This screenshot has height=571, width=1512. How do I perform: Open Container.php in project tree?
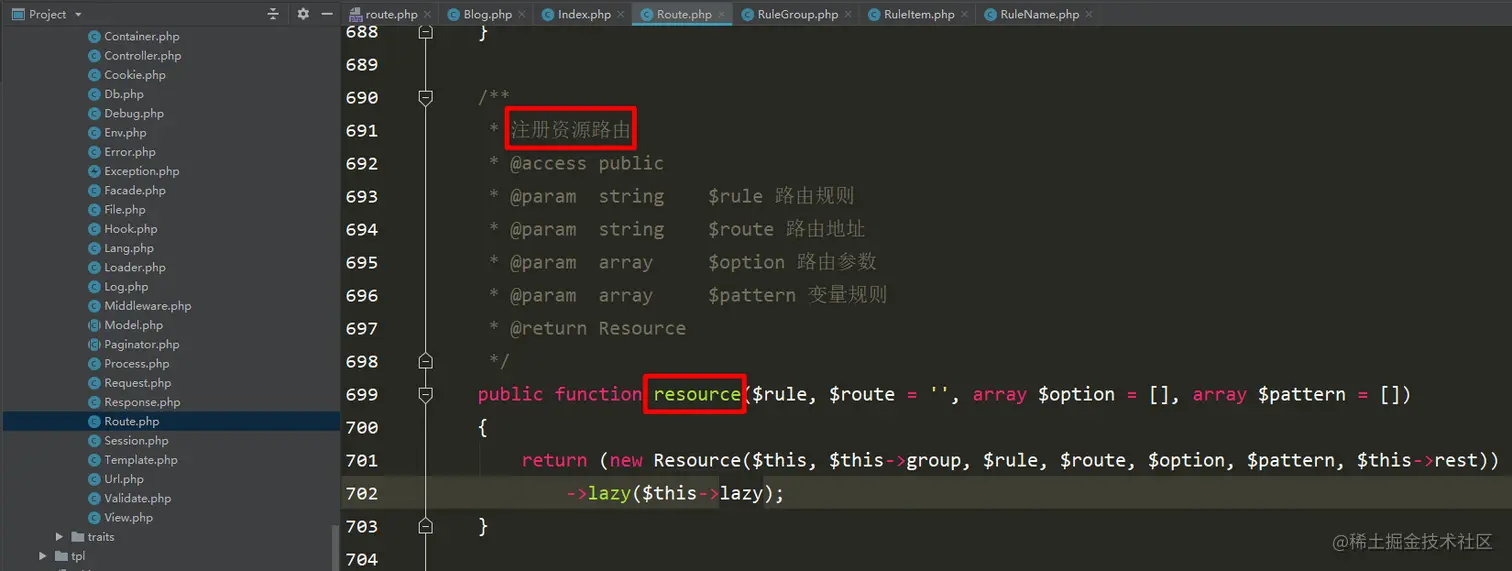point(141,37)
